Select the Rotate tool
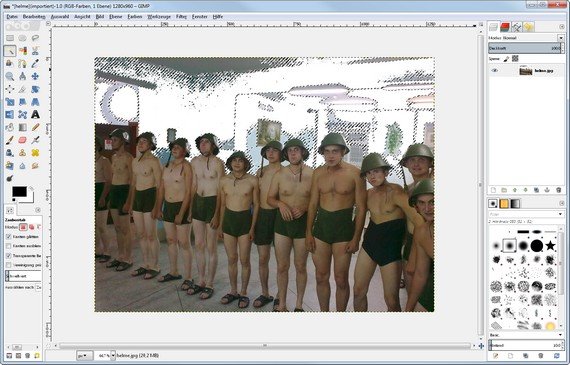 pos(35,89)
